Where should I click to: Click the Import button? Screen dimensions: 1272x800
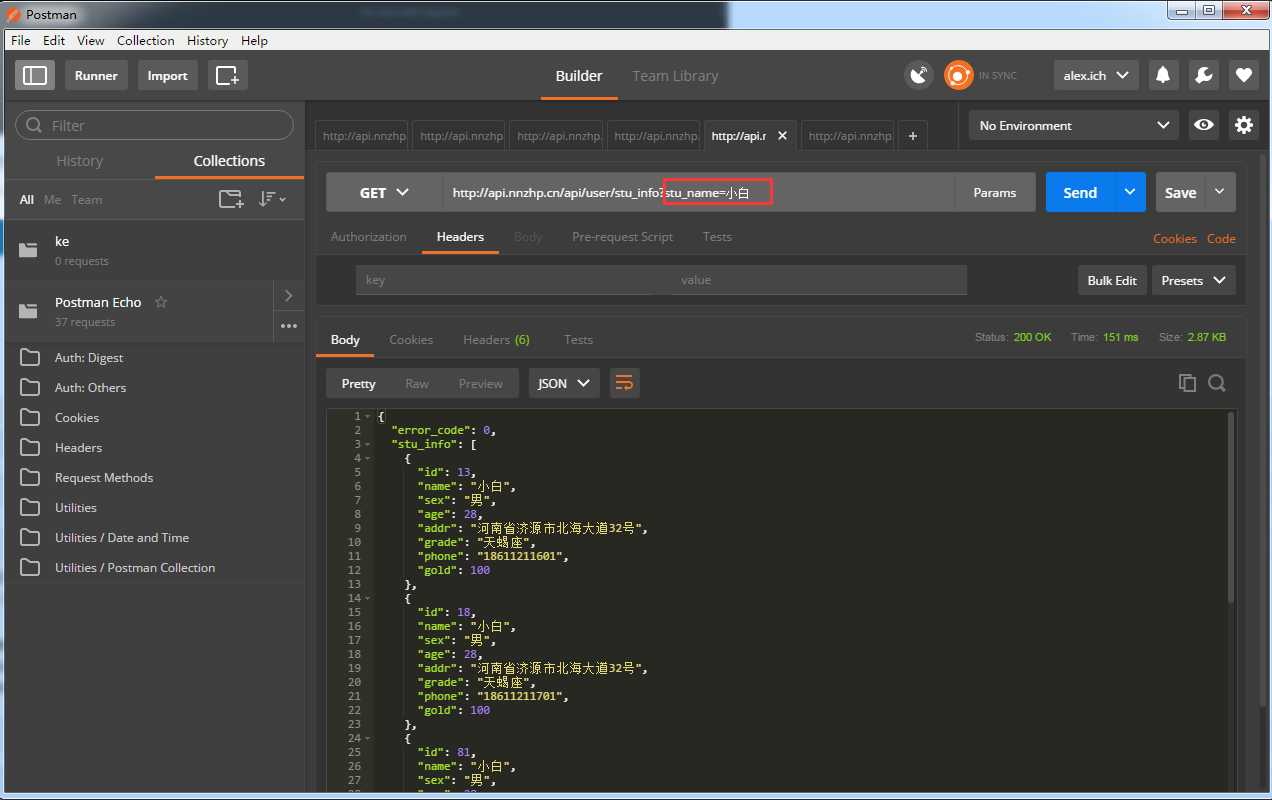click(167, 75)
